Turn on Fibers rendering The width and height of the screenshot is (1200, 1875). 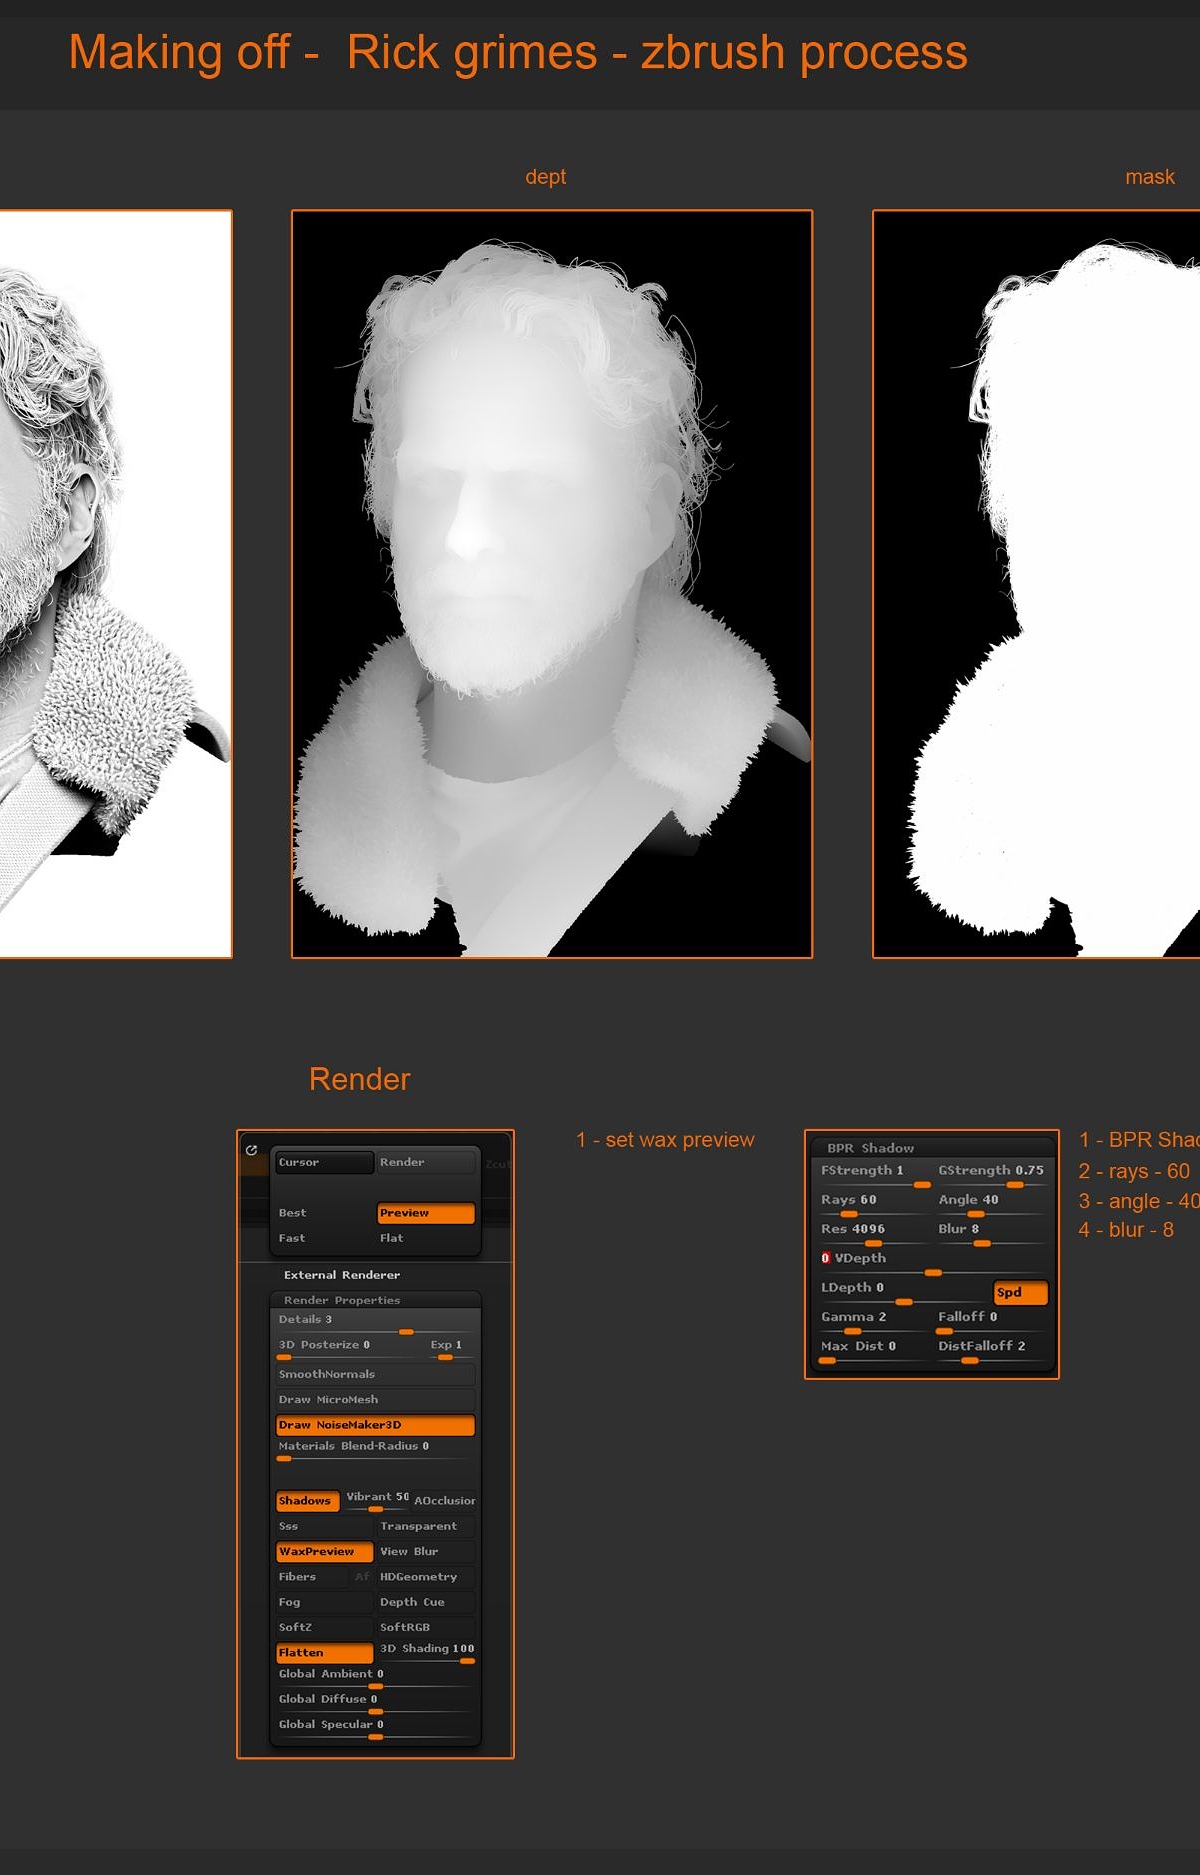tap(312, 1577)
